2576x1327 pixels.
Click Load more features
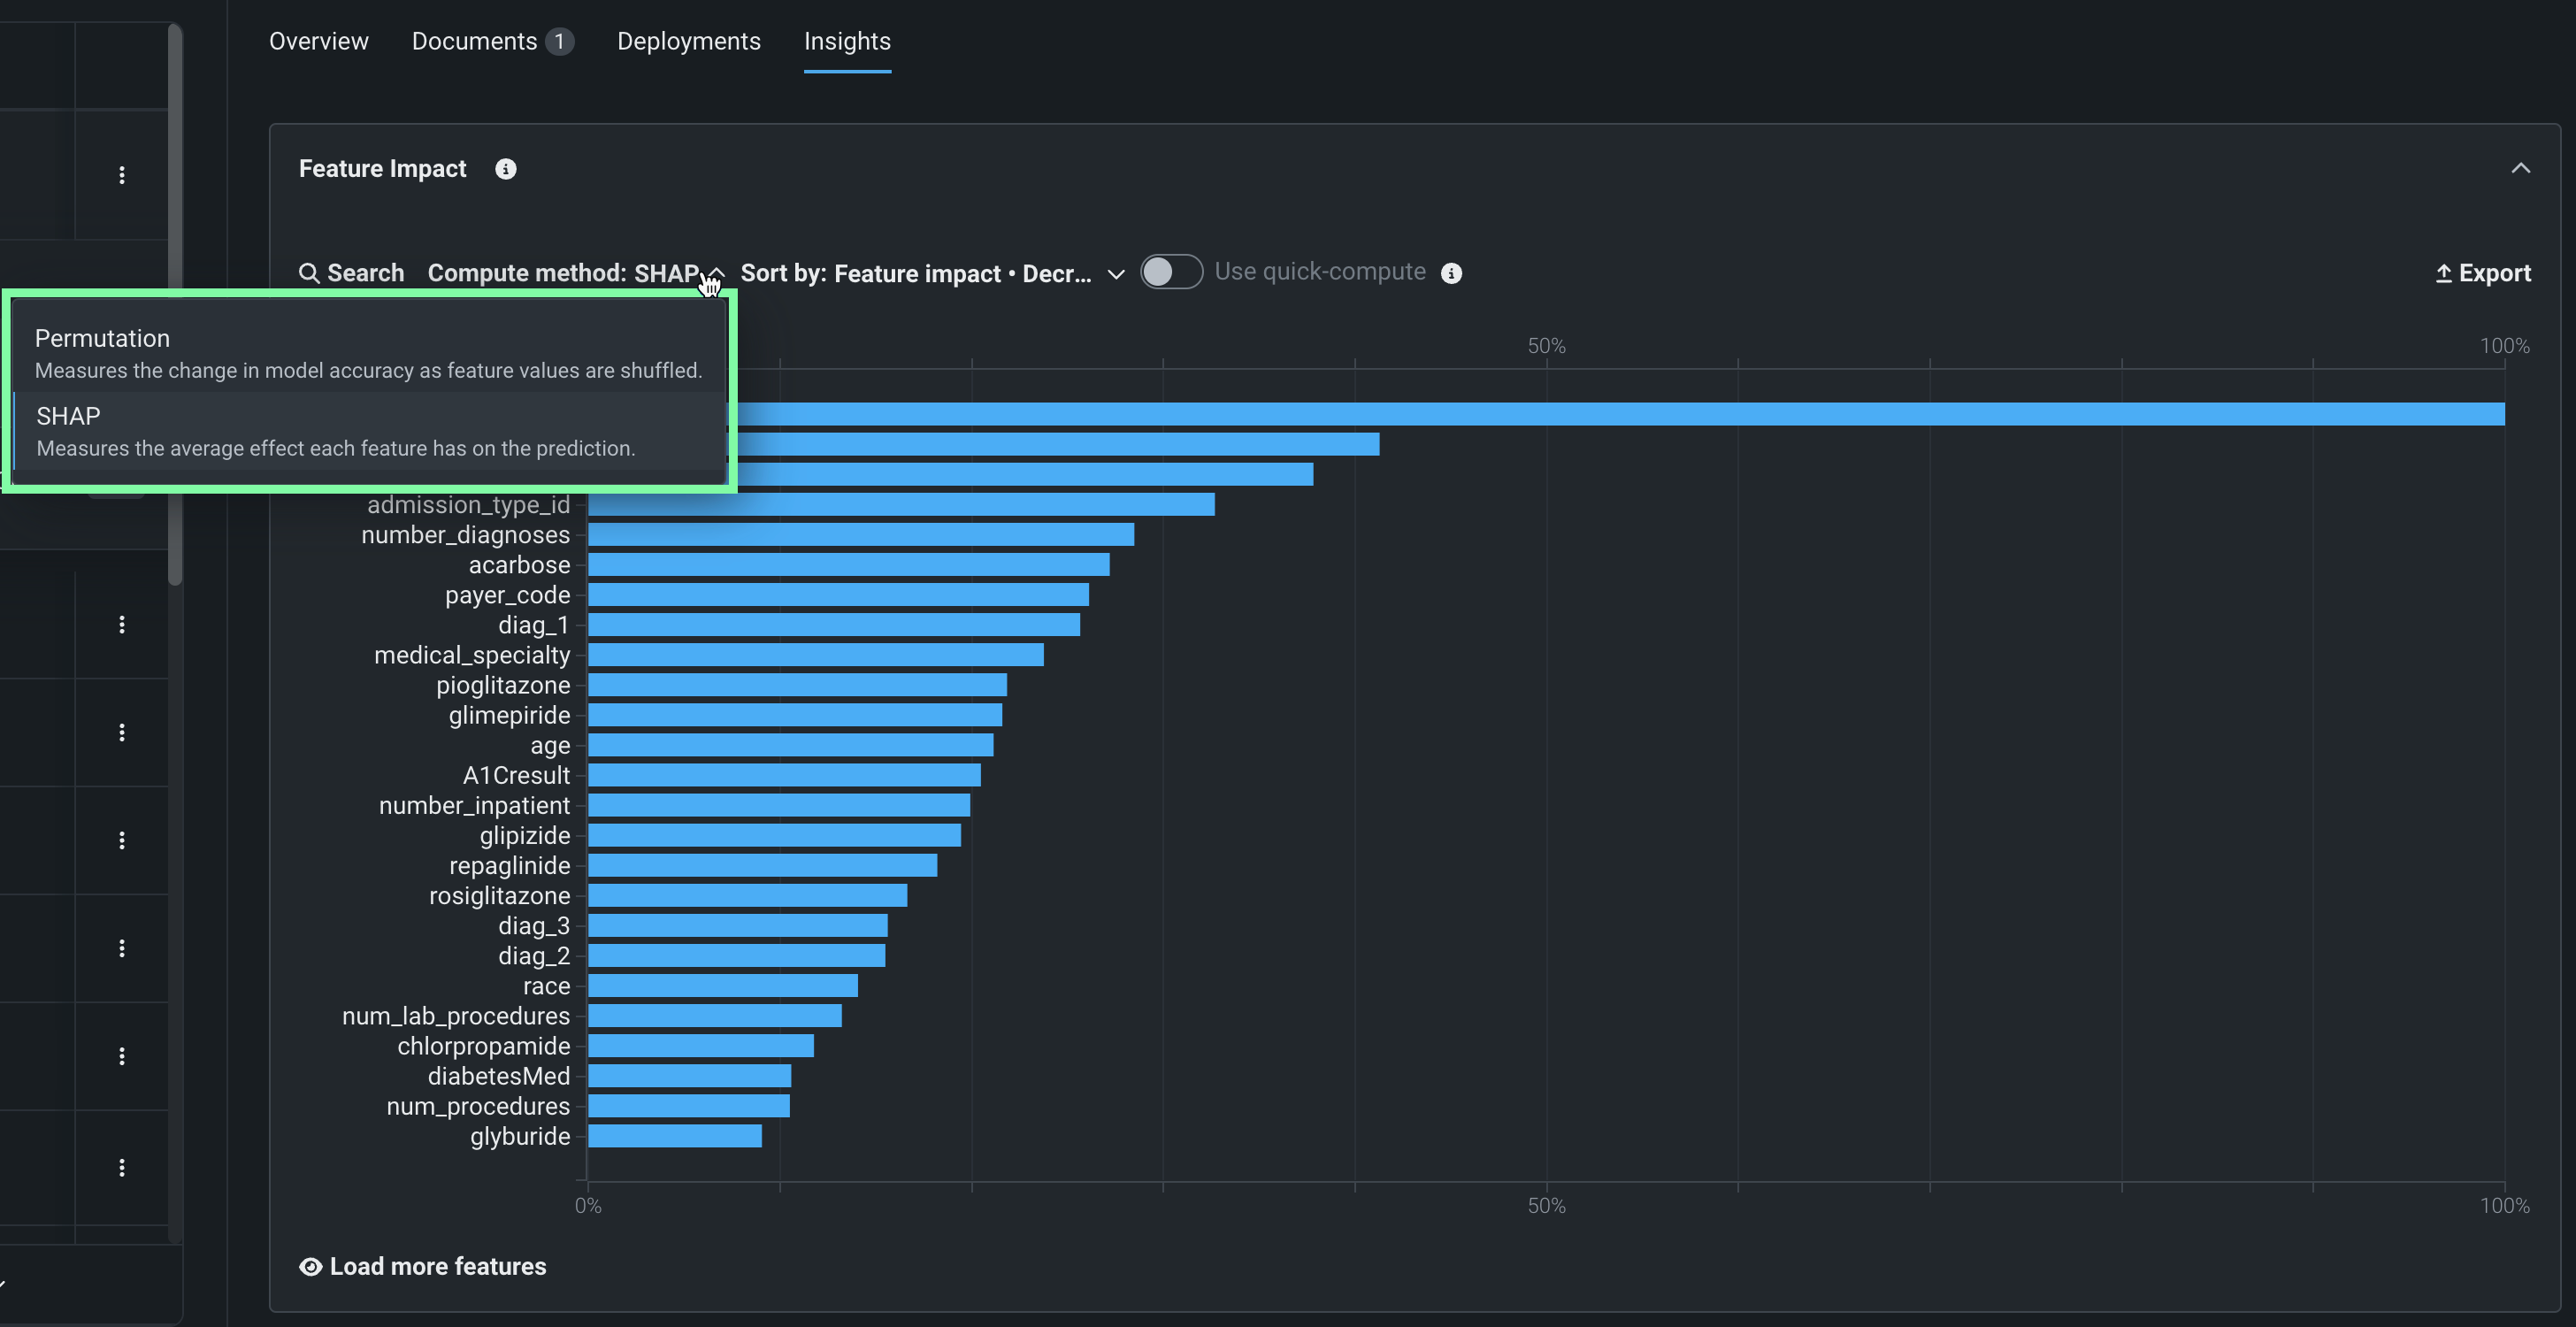click(437, 1266)
